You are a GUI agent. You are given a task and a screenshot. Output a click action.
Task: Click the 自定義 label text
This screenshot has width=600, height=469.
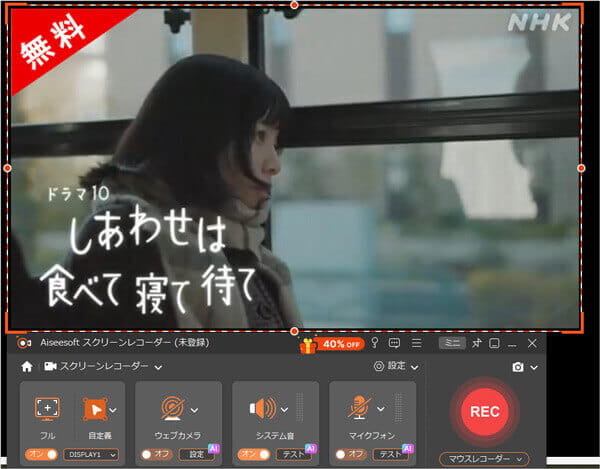click(100, 435)
